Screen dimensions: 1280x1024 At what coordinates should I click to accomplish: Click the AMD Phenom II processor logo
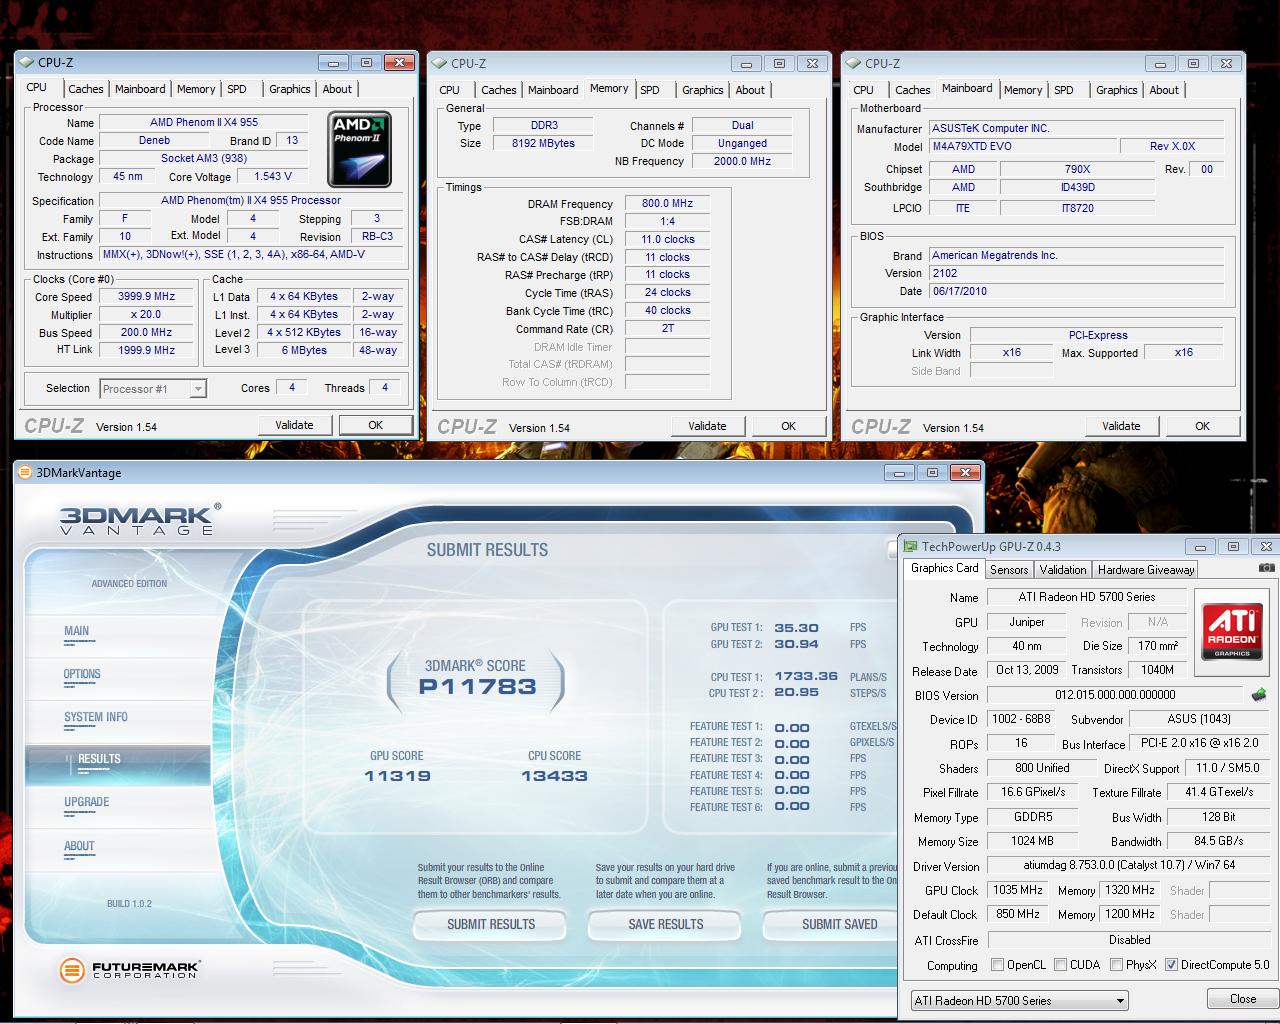point(359,149)
